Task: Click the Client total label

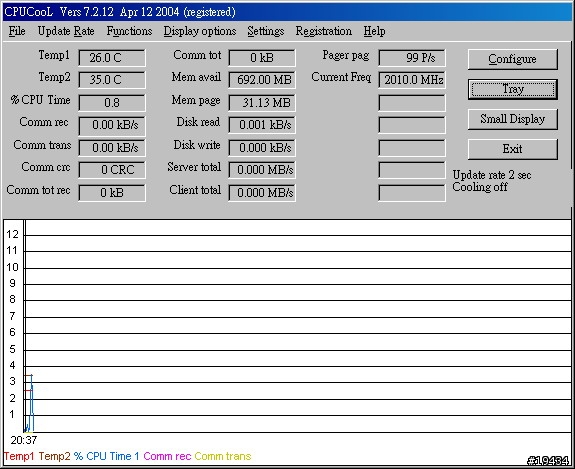Action: pyautogui.click(x=195, y=190)
